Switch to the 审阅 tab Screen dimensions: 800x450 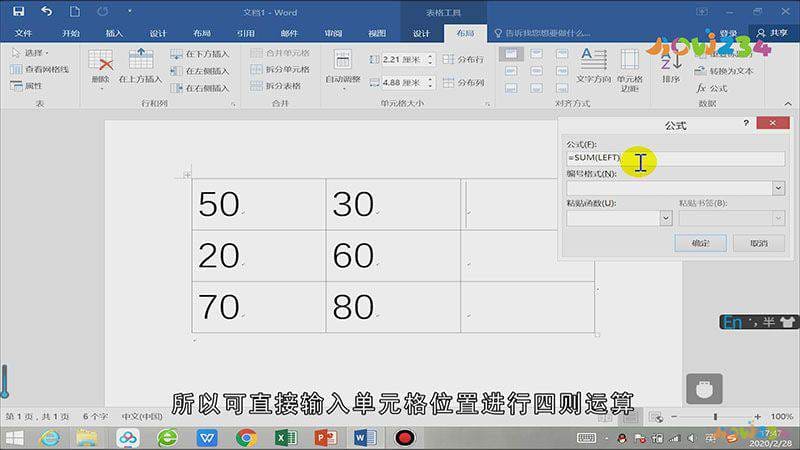333,33
